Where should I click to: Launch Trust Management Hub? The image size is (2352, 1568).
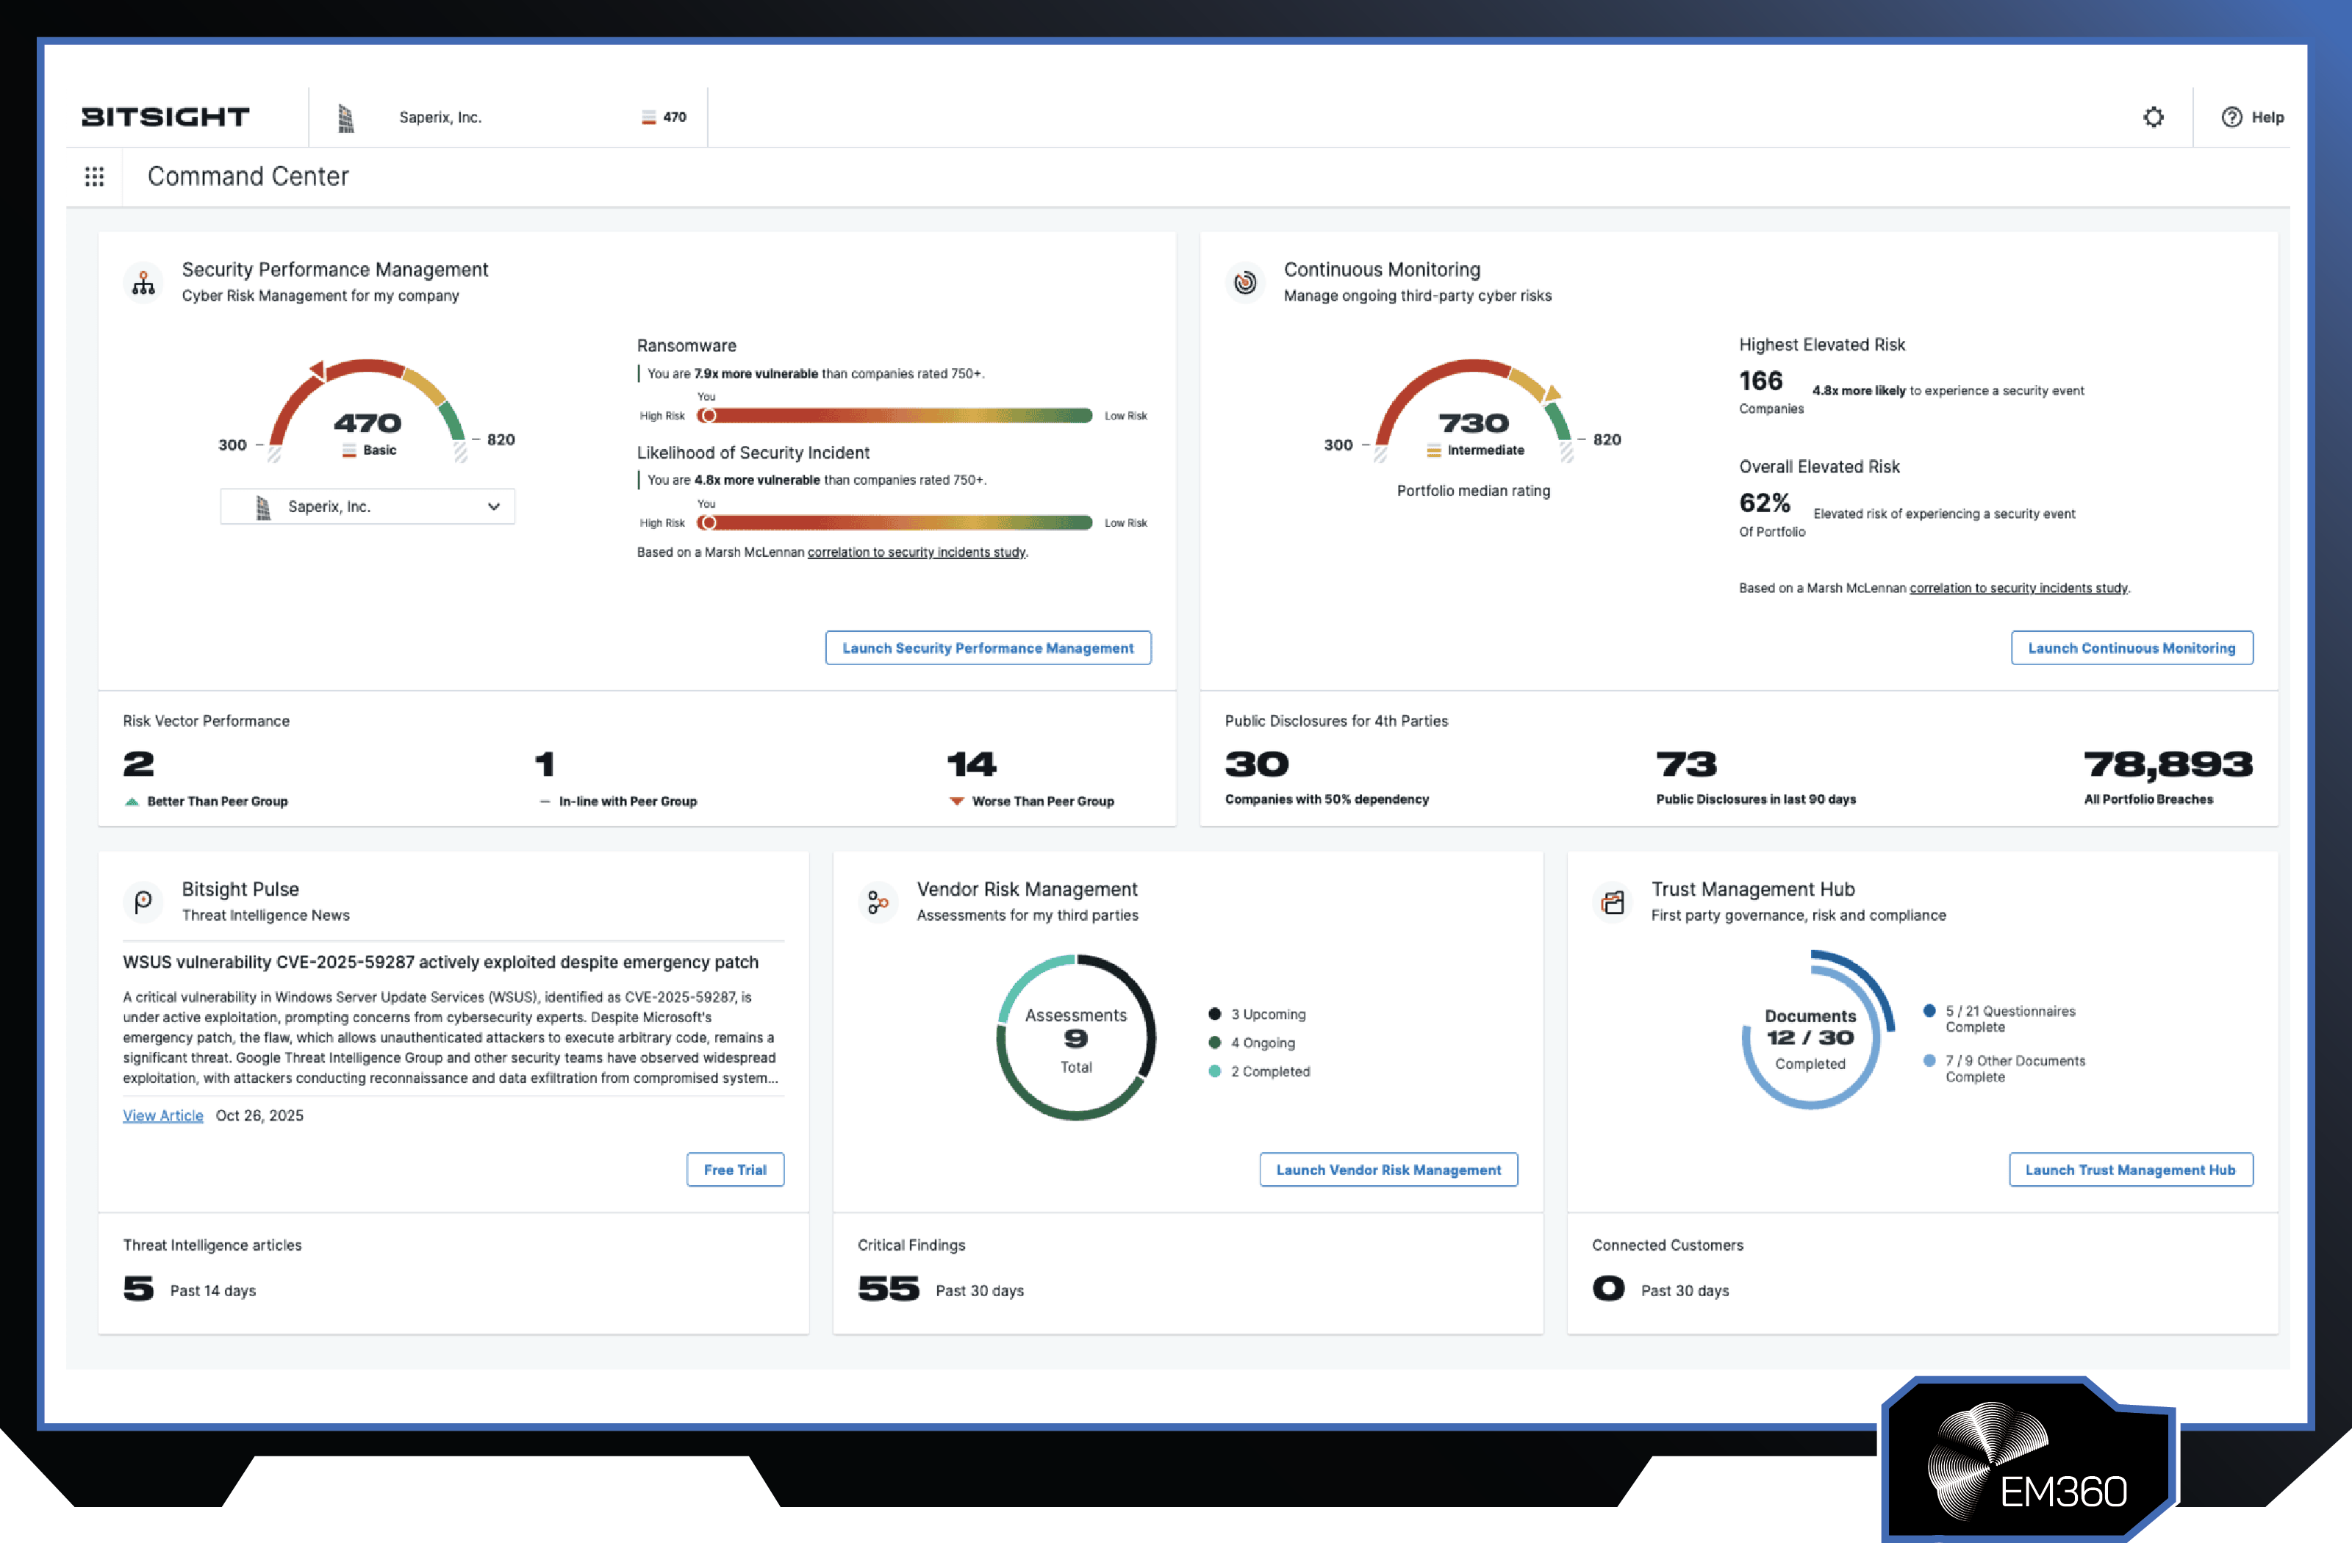(2131, 1170)
